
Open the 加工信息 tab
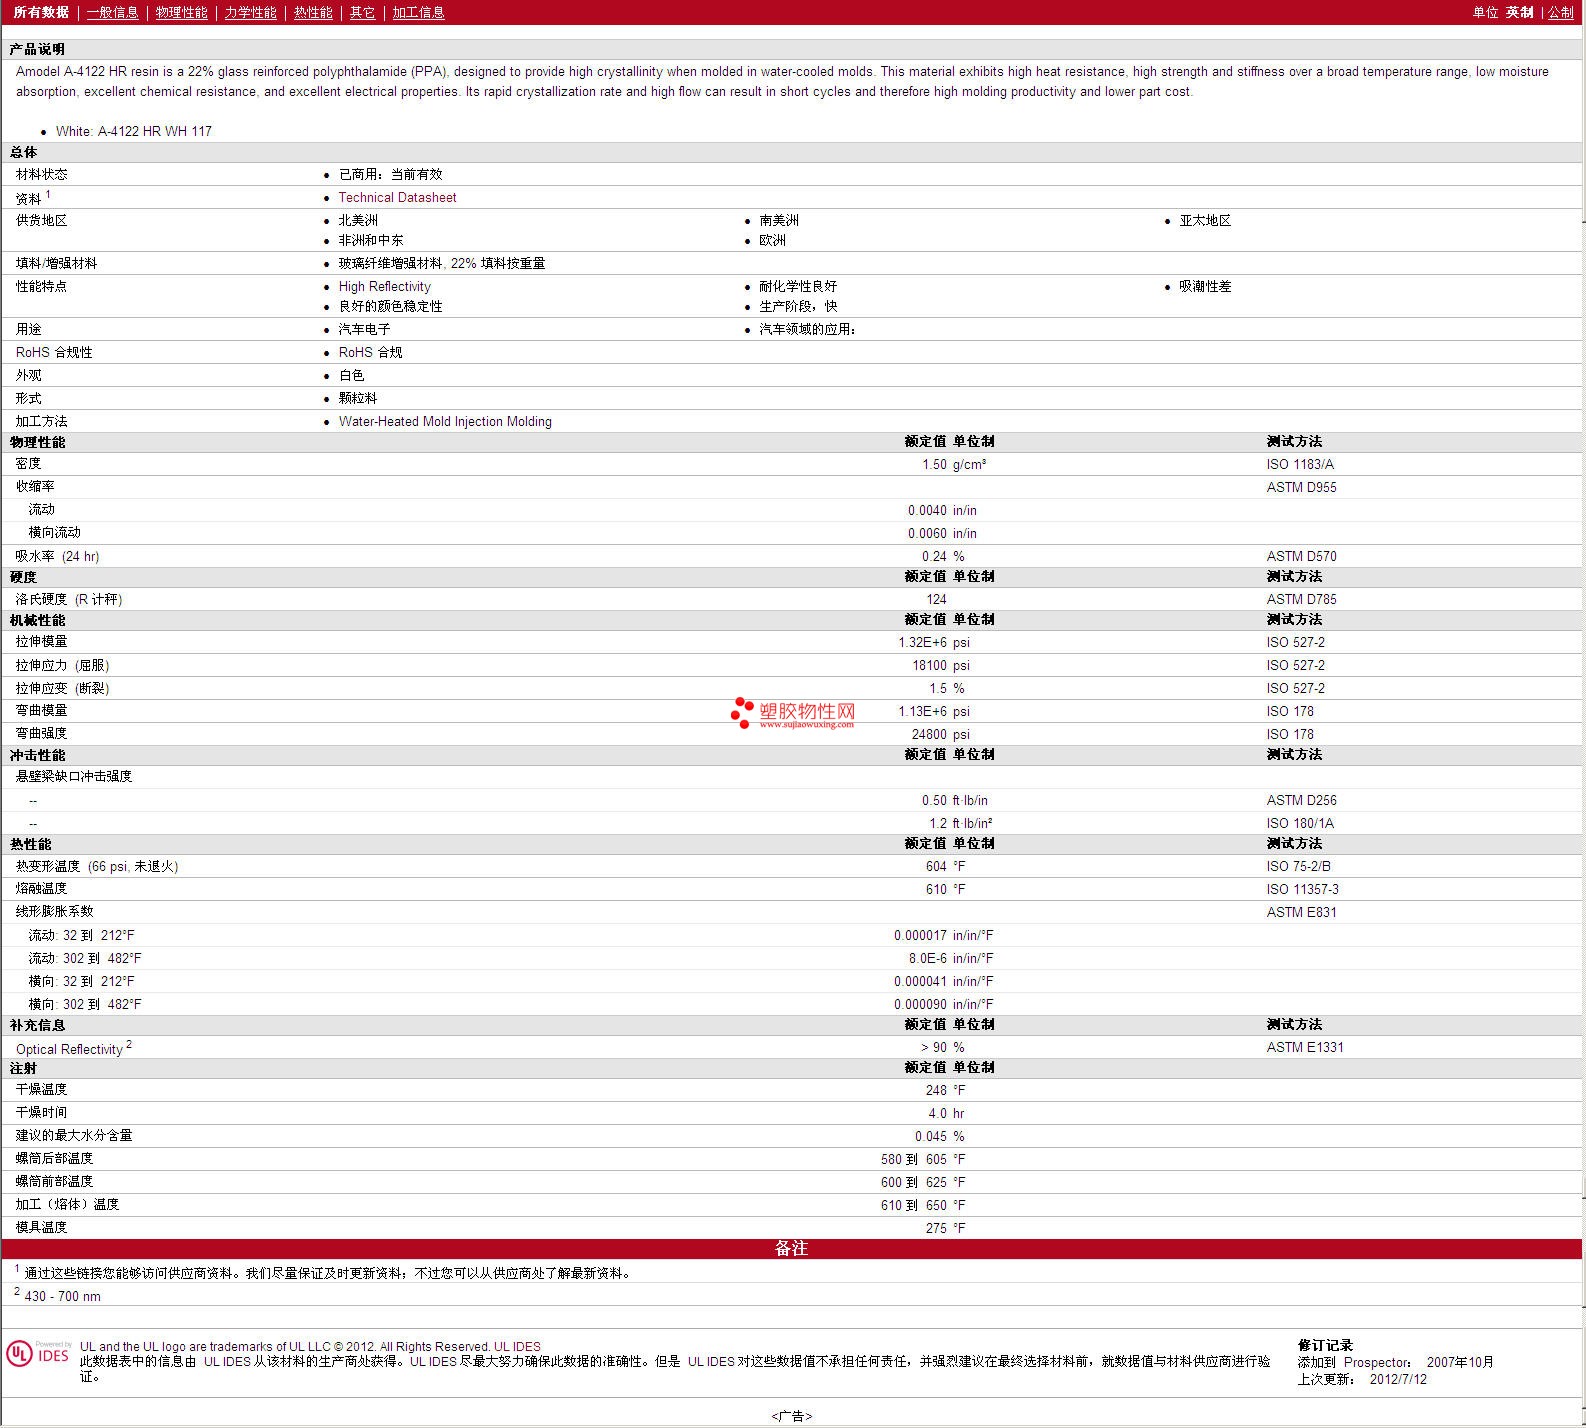418,12
